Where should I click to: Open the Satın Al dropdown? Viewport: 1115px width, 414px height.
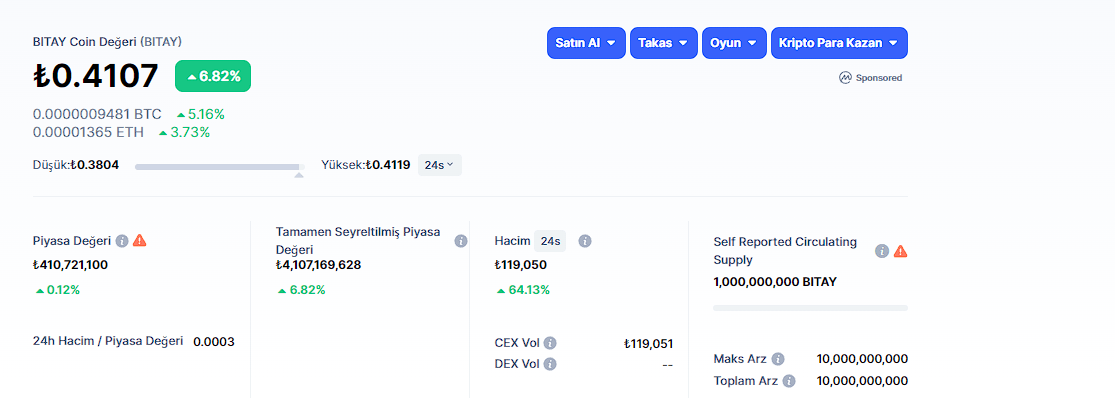pos(586,43)
